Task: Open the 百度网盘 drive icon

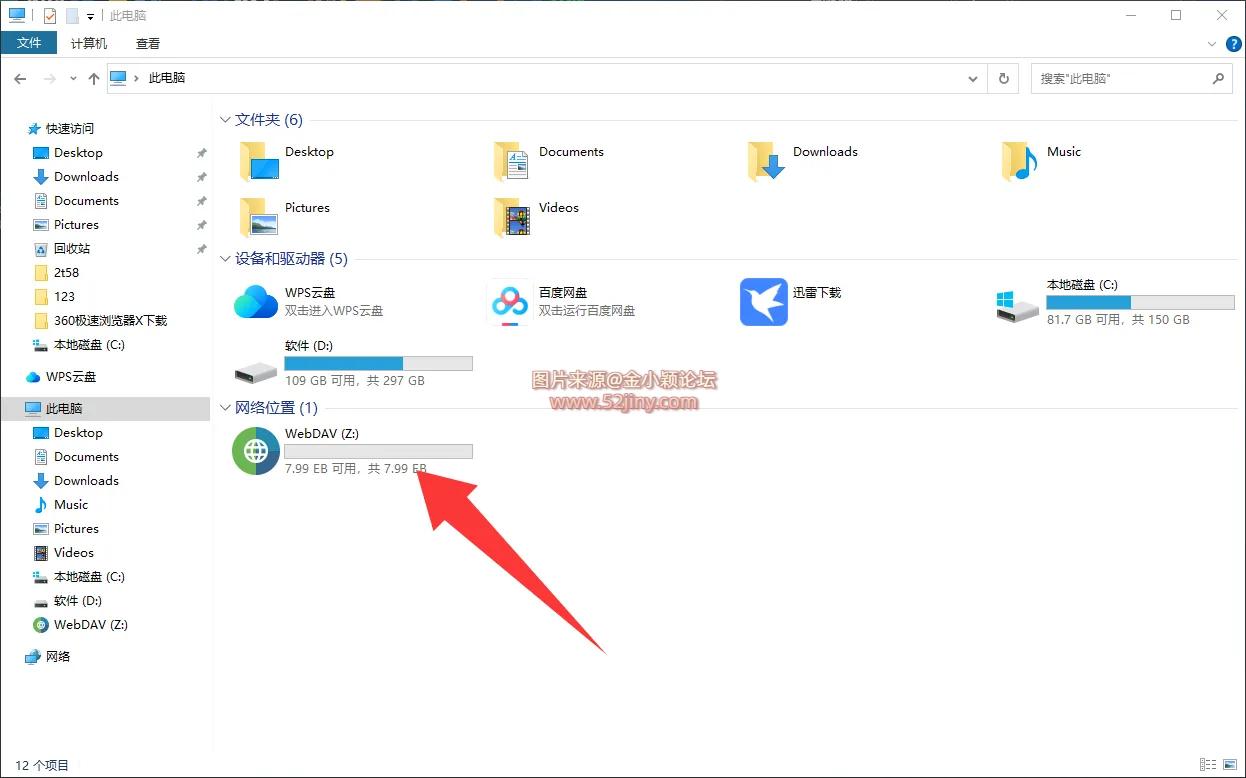Action: [x=510, y=302]
